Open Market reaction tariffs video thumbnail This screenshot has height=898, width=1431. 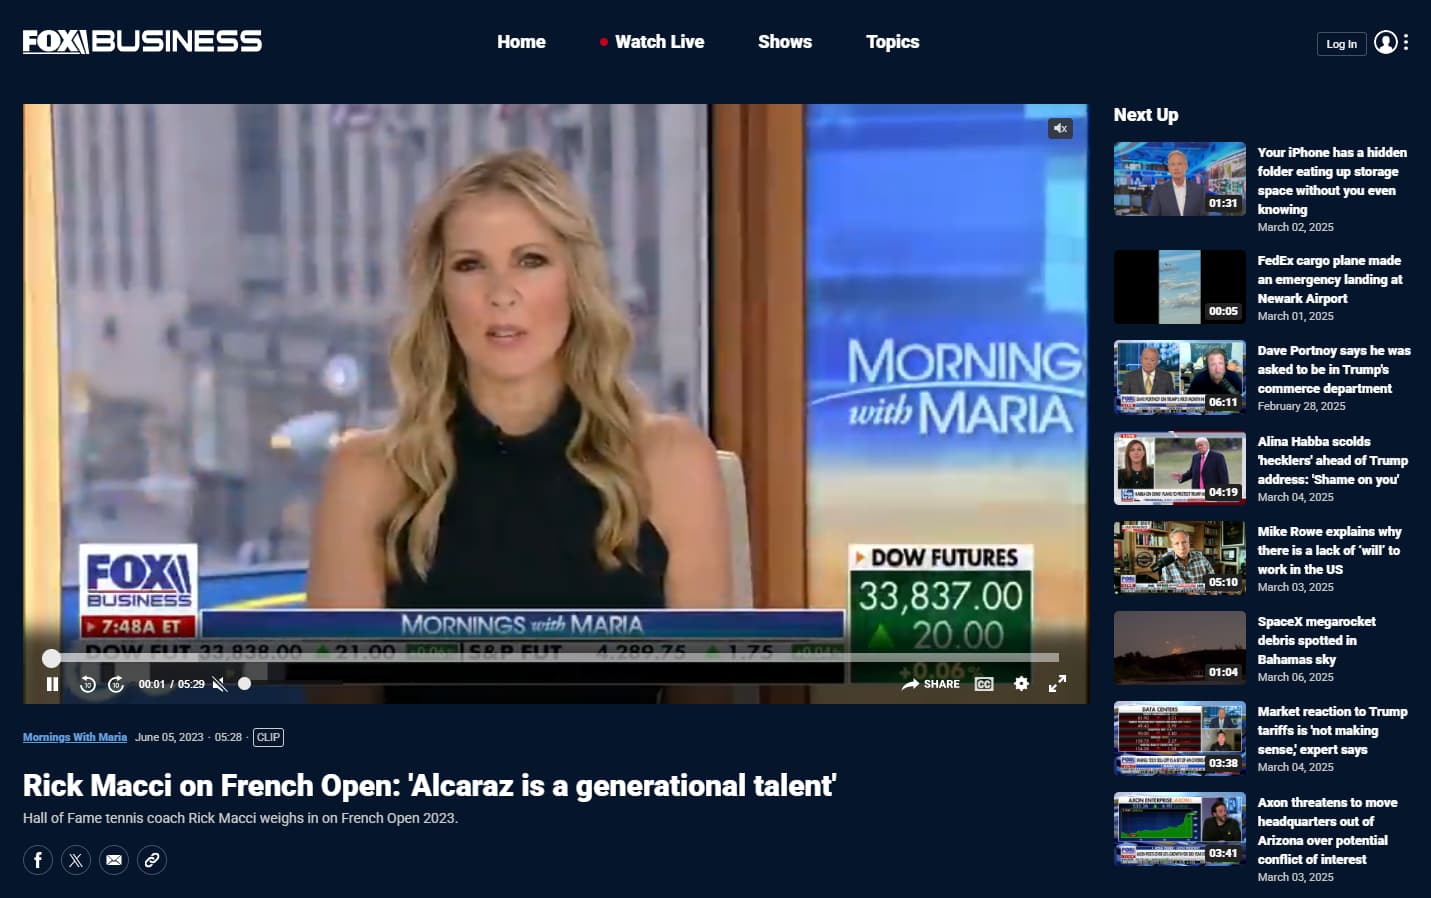[x=1180, y=738]
